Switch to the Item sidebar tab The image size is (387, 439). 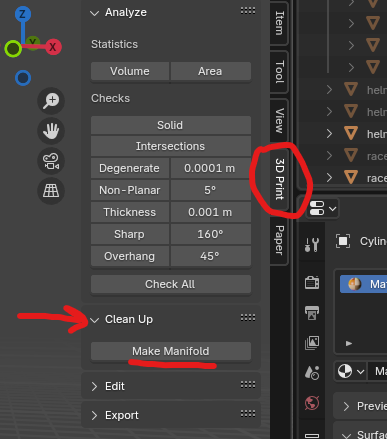[x=279, y=23]
